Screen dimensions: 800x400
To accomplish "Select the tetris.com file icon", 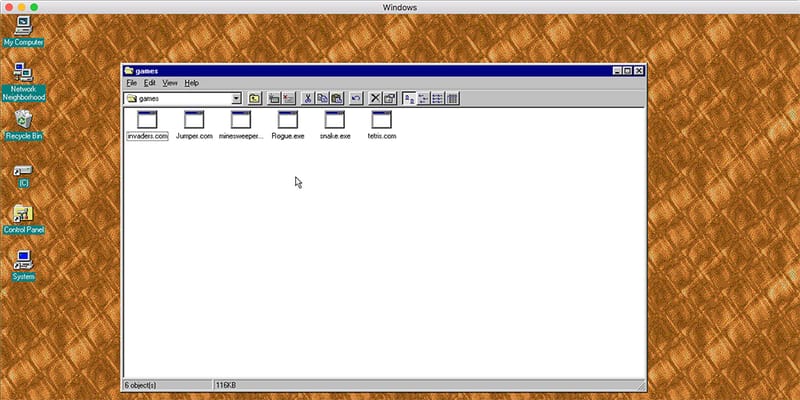I will (382, 120).
